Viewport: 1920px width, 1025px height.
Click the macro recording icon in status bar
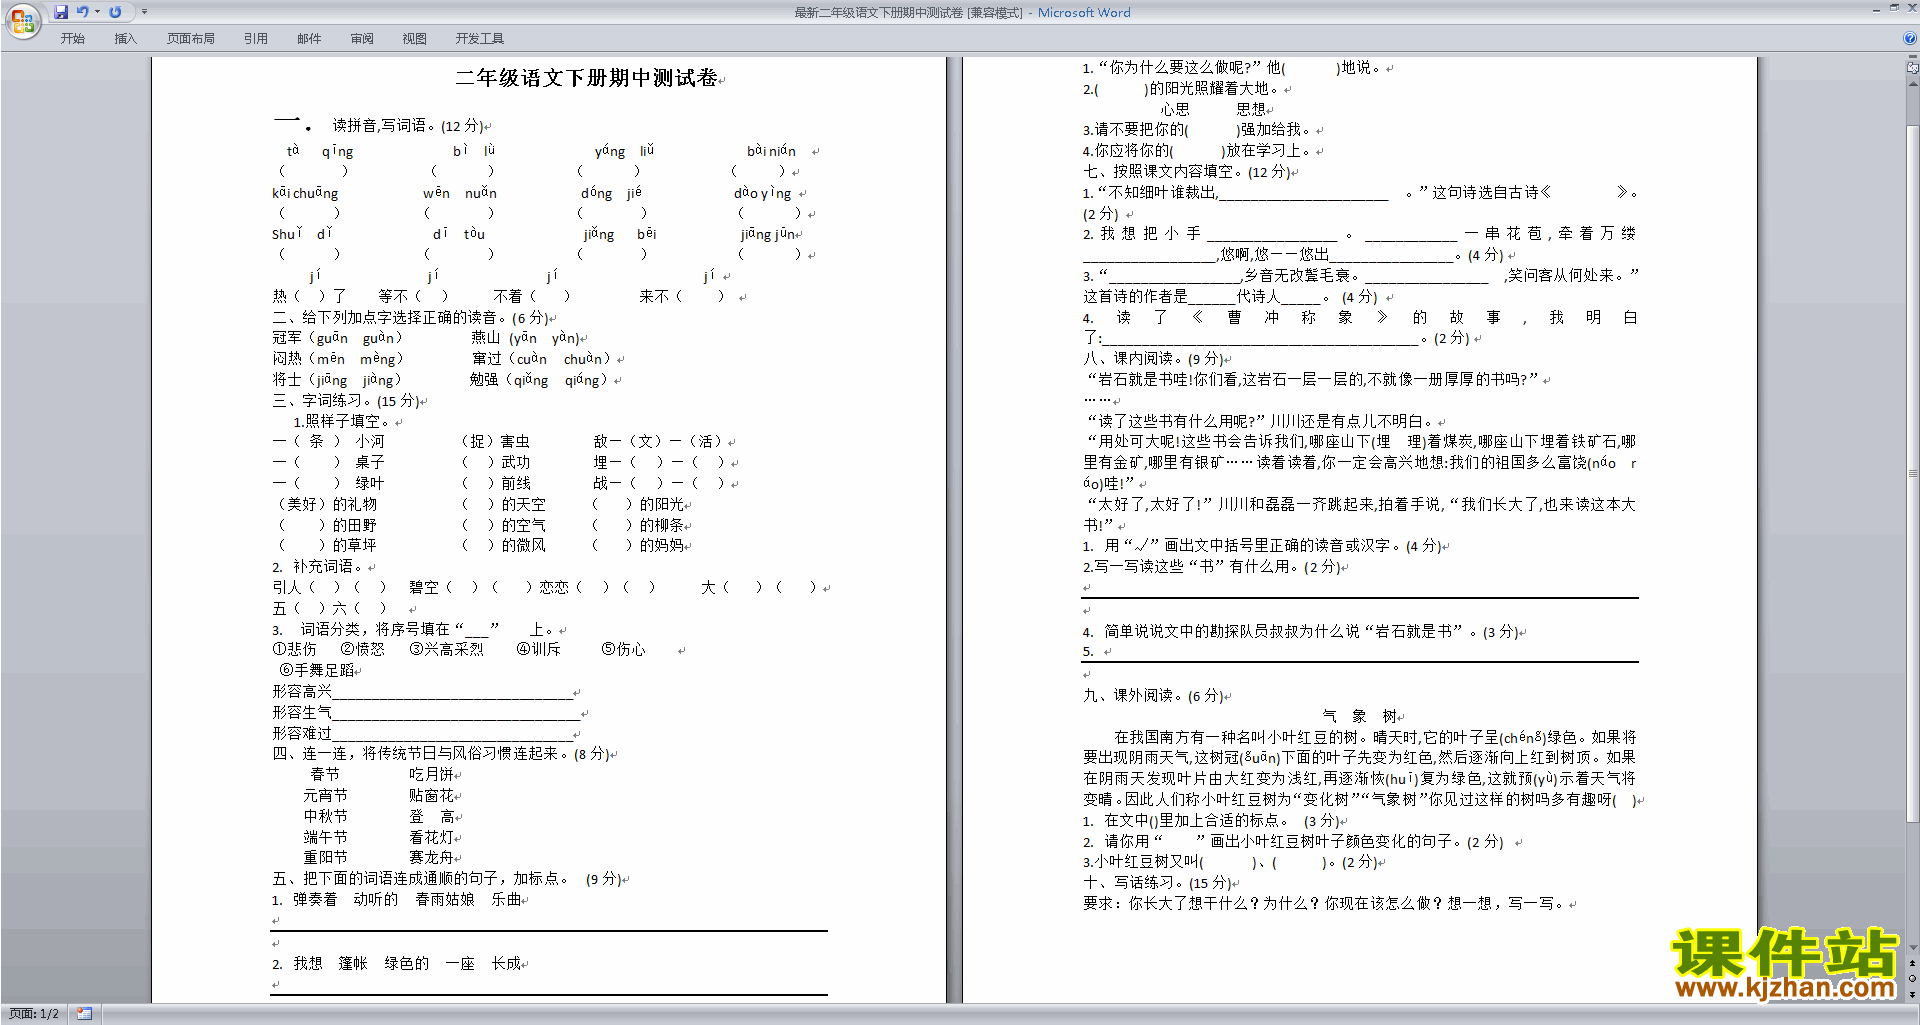click(84, 1014)
